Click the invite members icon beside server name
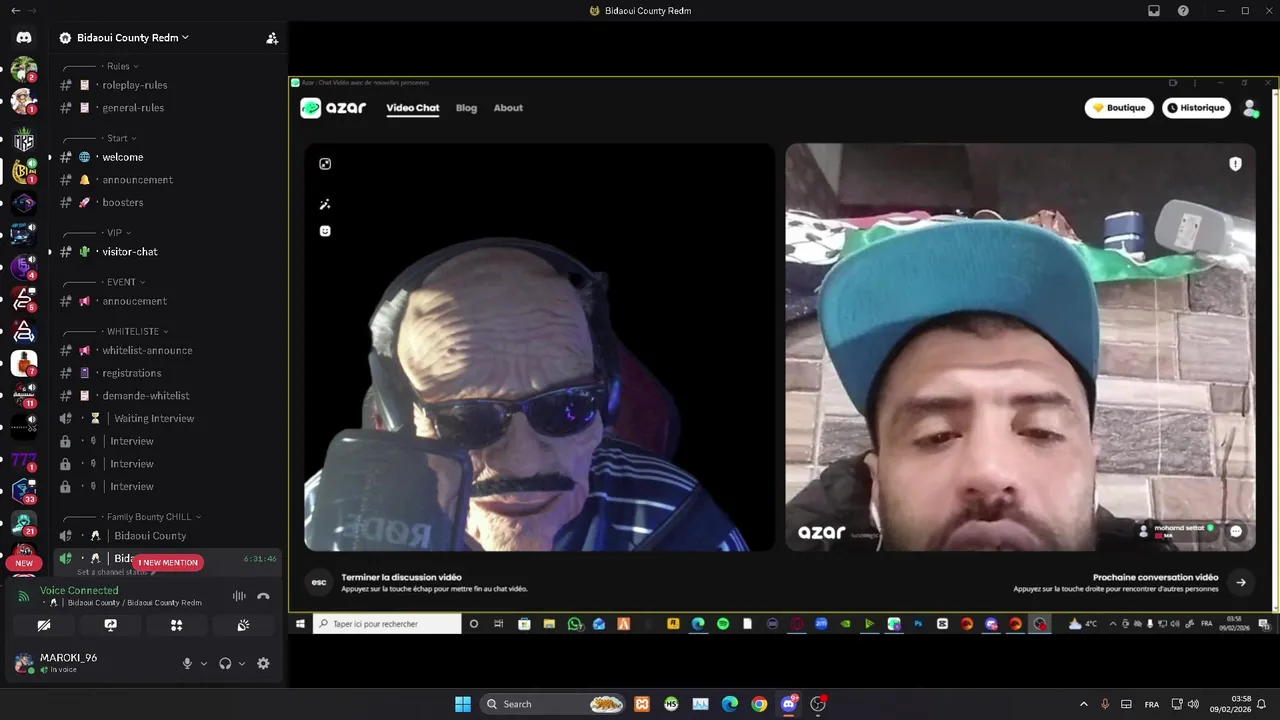This screenshot has width=1280, height=720. click(272, 38)
